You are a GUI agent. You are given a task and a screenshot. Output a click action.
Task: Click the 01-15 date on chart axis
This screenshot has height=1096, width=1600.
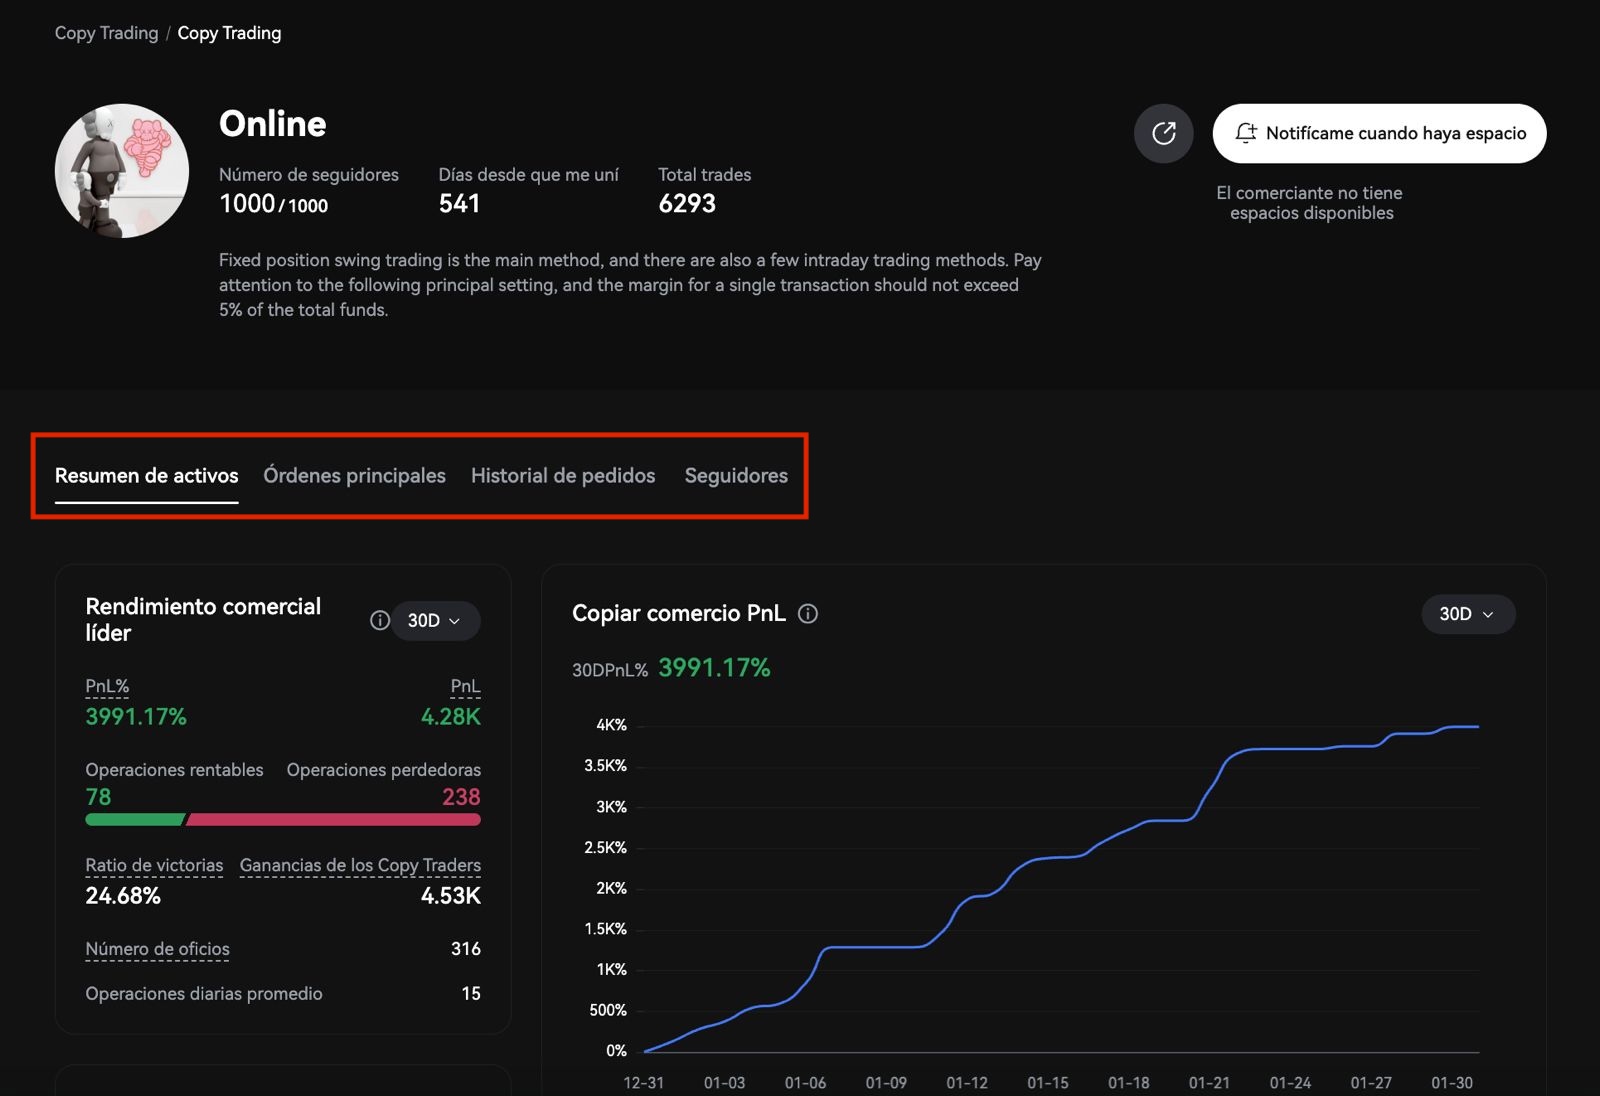pyautogui.click(x=1047, y=1083)
